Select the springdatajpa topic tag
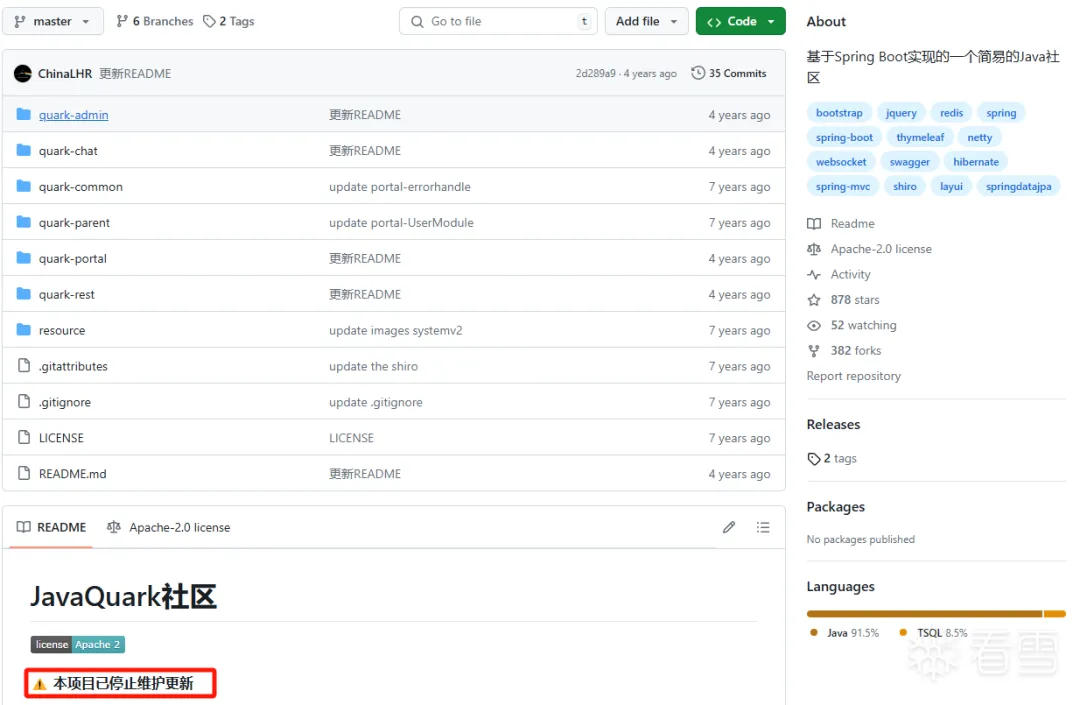 point(1018,186)
